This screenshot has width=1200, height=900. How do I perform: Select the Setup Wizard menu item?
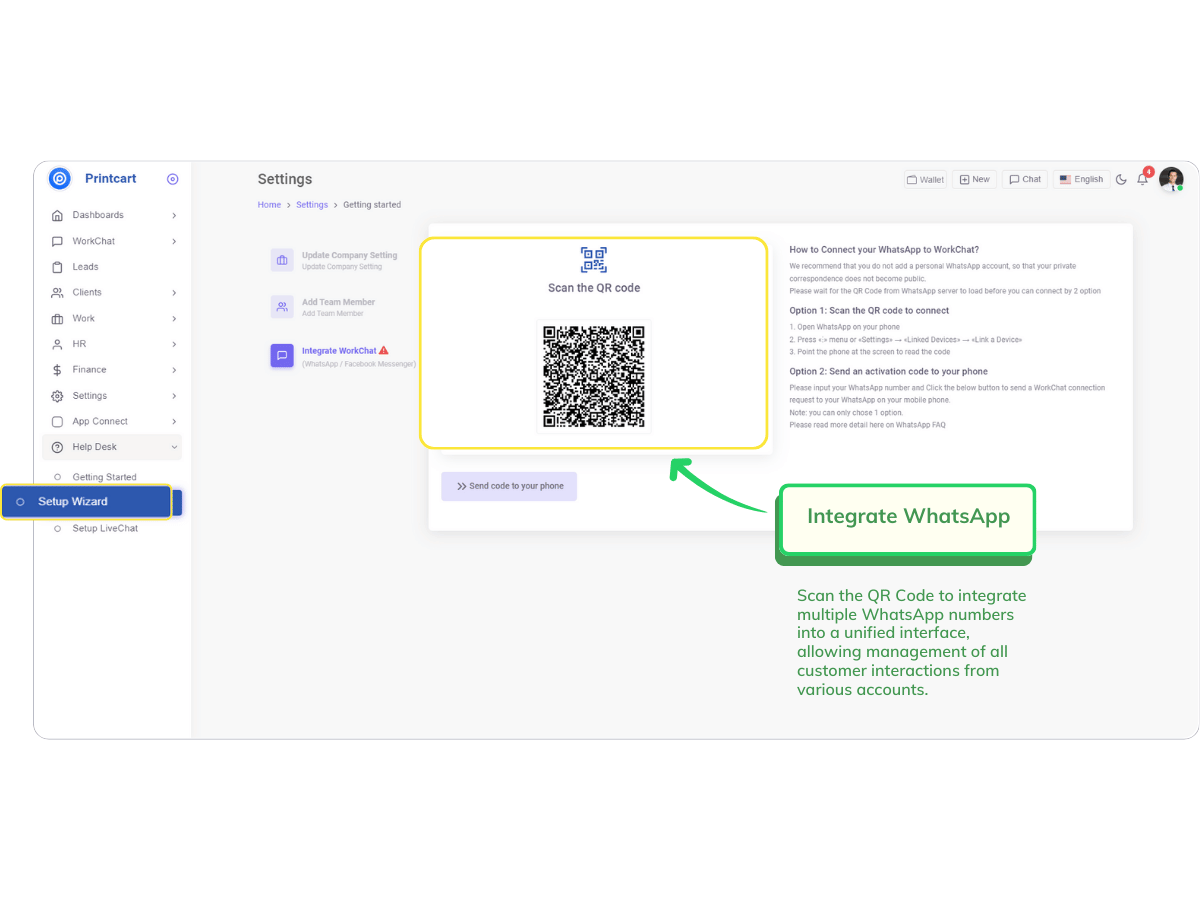coord(86,502)
